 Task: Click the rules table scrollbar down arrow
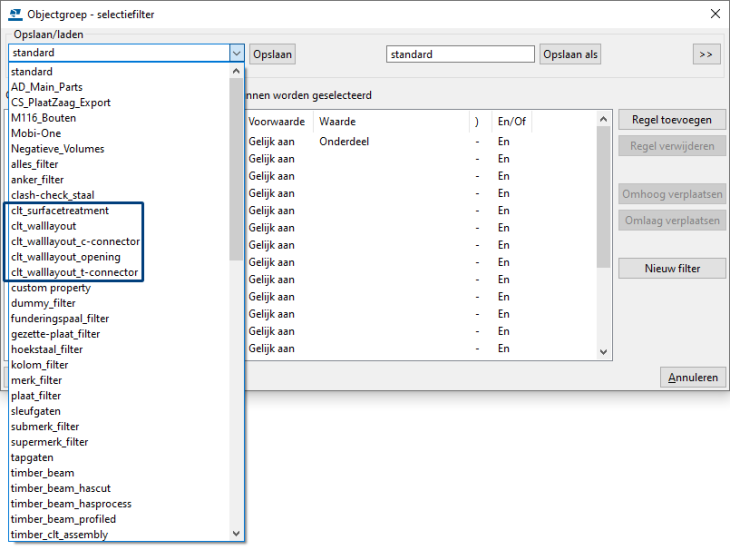[602, 352]
